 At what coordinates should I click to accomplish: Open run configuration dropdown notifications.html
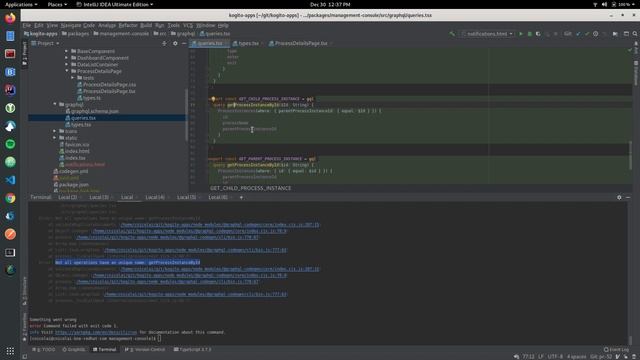pos(487,34)
